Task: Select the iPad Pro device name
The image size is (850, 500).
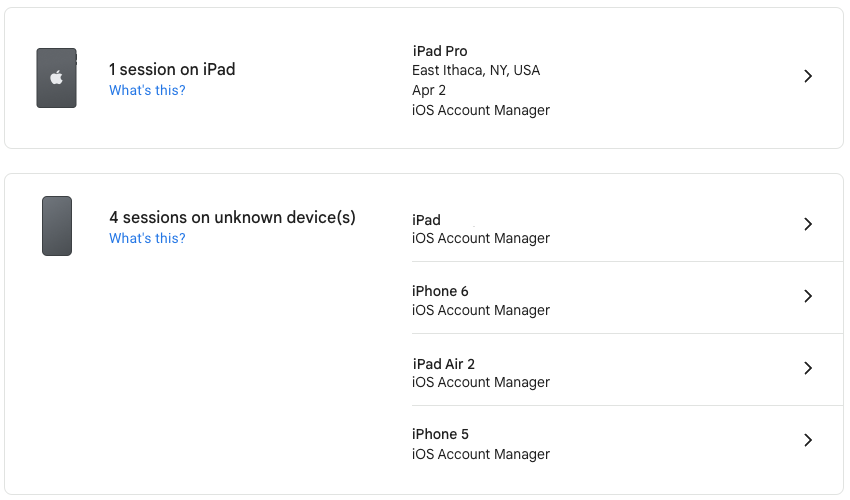Action: (x=440, y=51)
